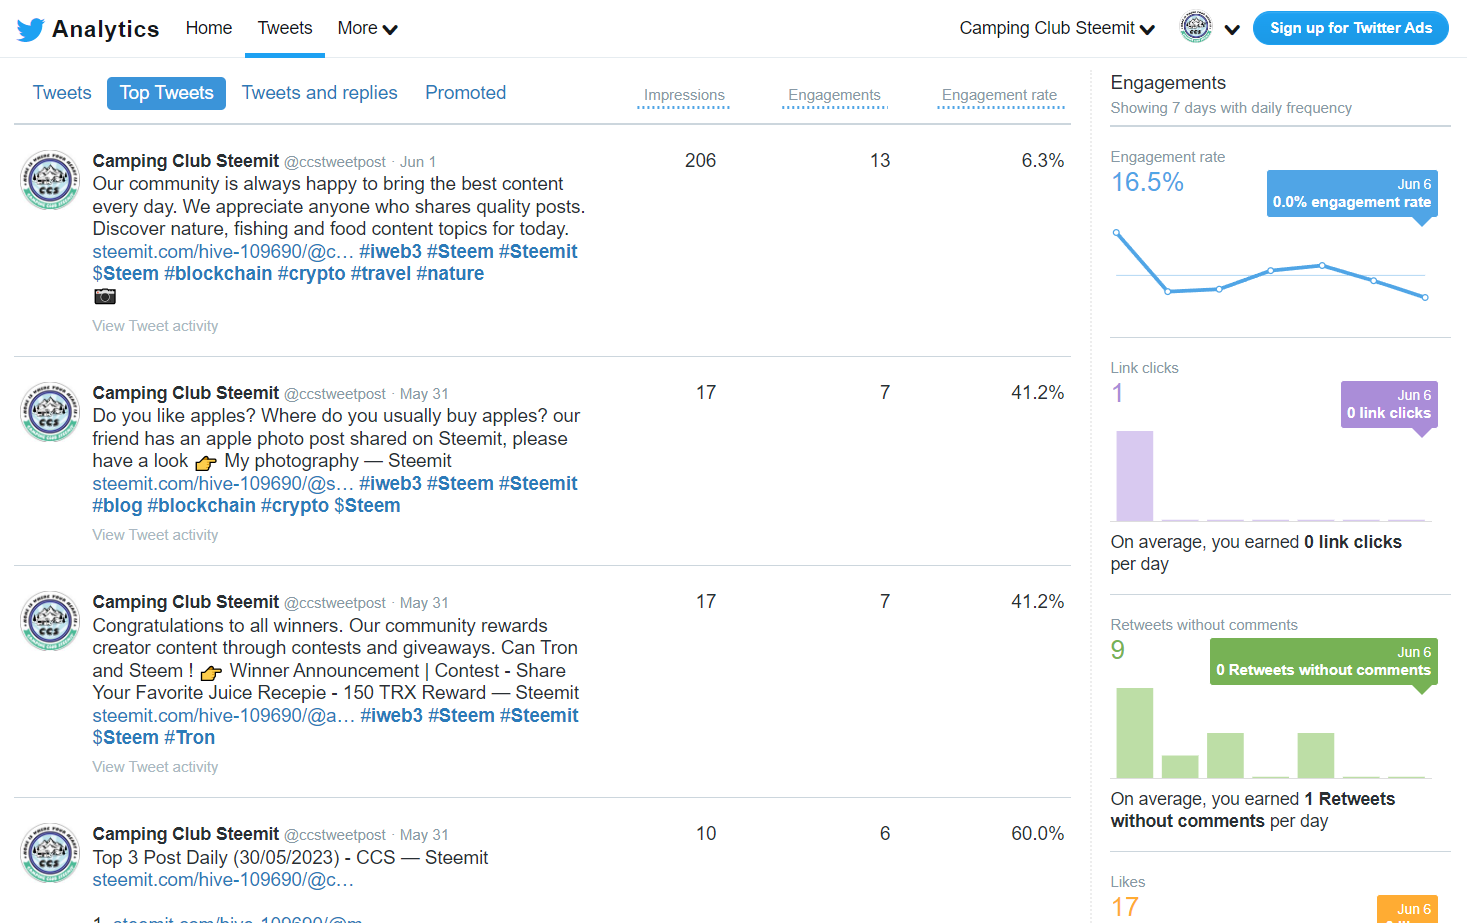Select the Tweets tab in the top navigation
1467x923 pixels.
pos(285,28)
